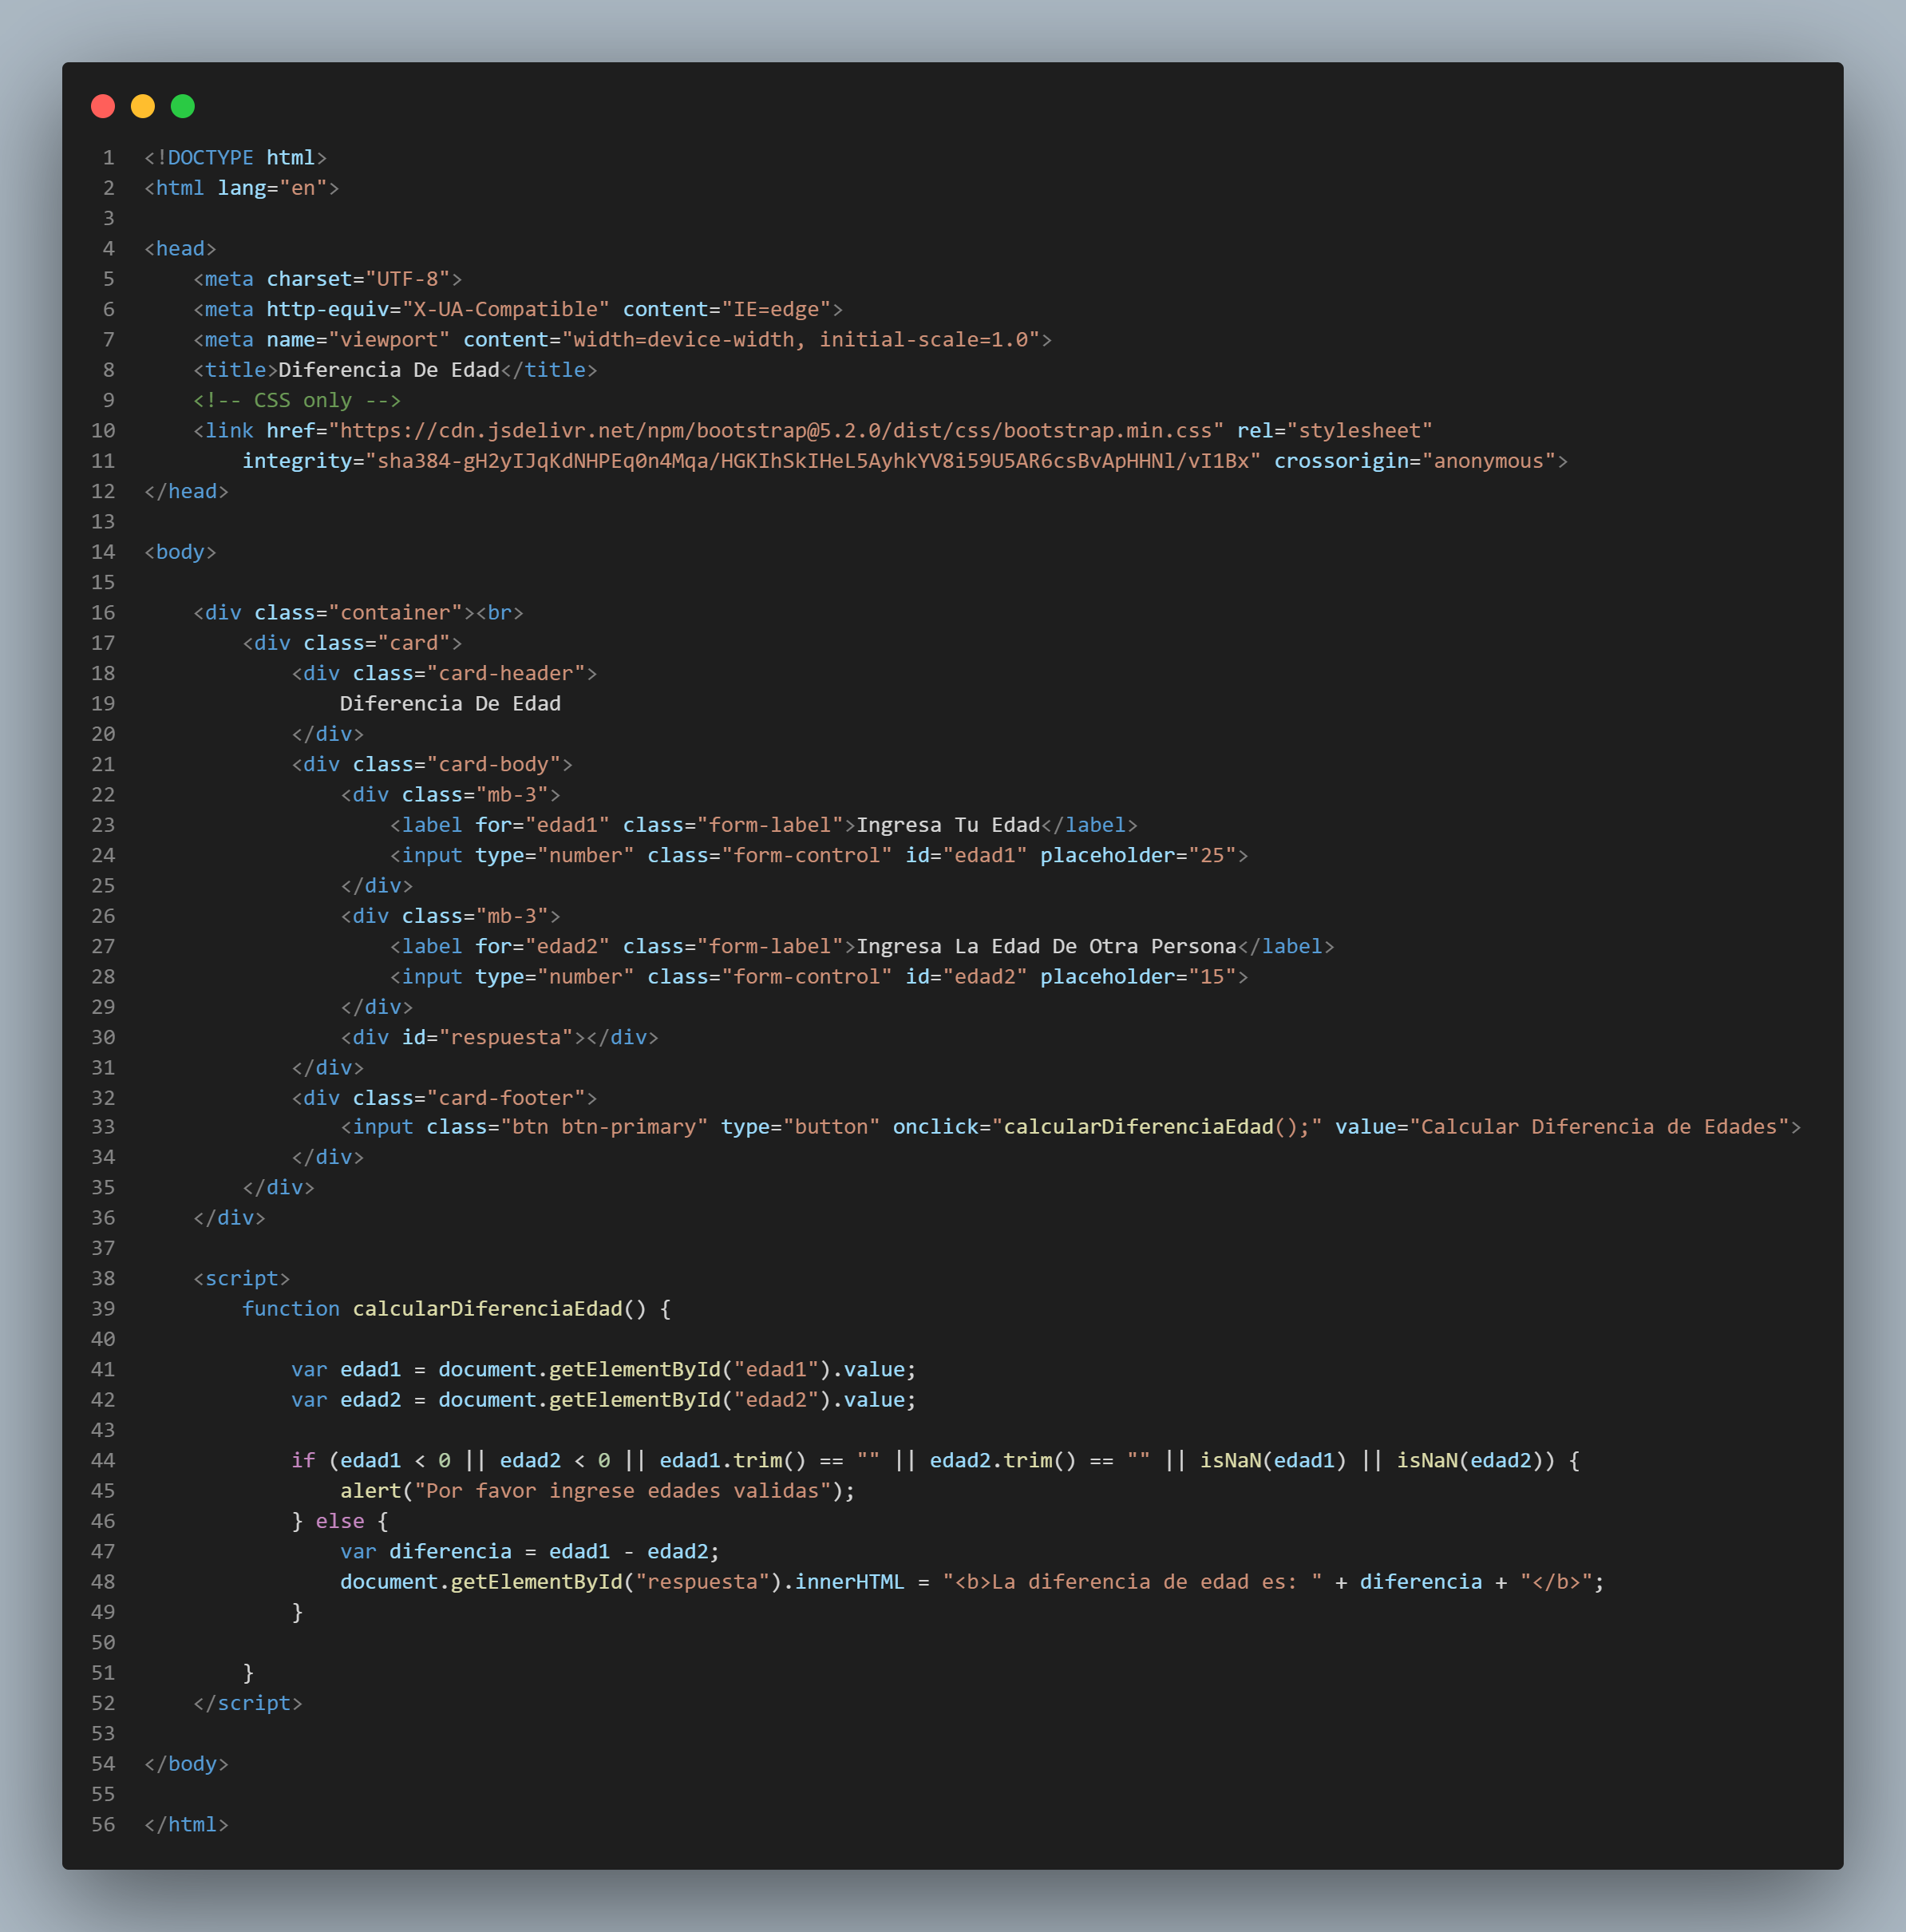Click the 'function' keyword on line 39
Viewport: 1906px width, 1932px height.
pos(291,1309)
